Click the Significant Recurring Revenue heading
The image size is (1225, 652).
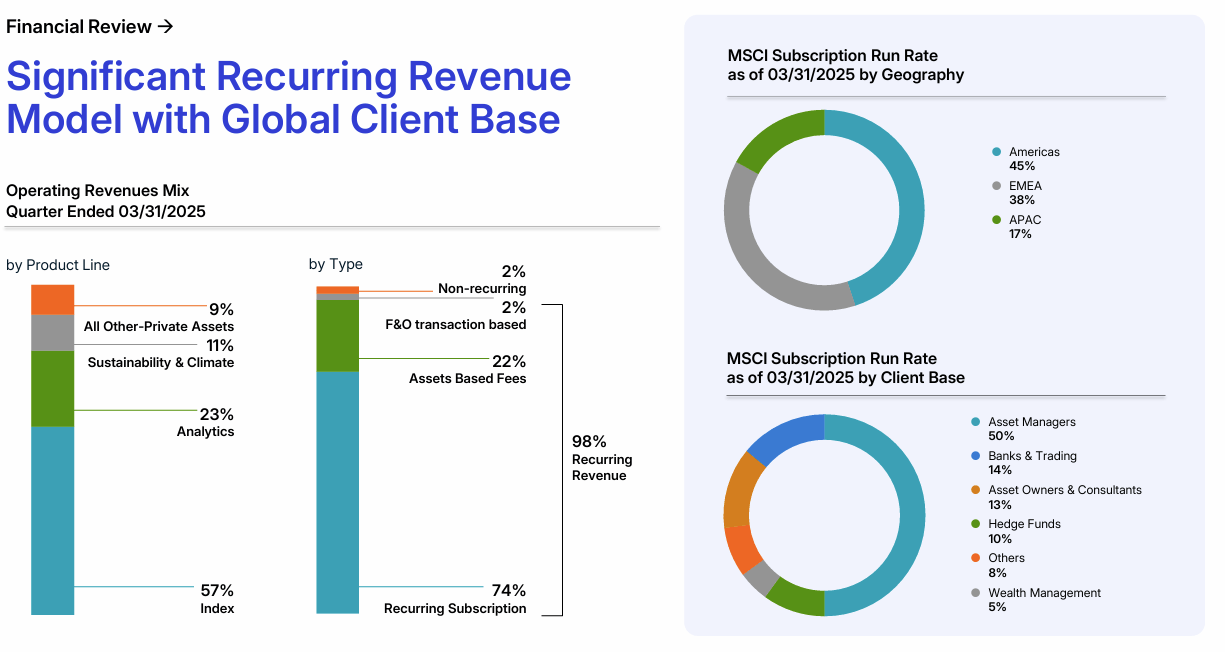287,98
